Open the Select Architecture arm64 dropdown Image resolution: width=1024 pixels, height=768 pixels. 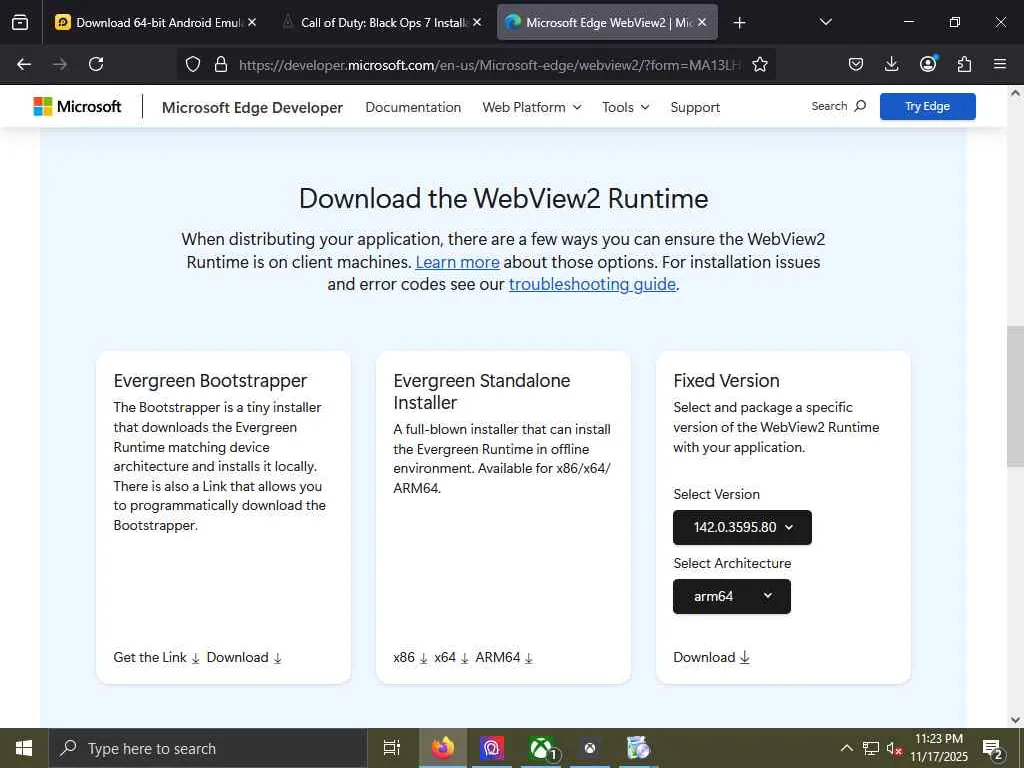coord(731,596)
